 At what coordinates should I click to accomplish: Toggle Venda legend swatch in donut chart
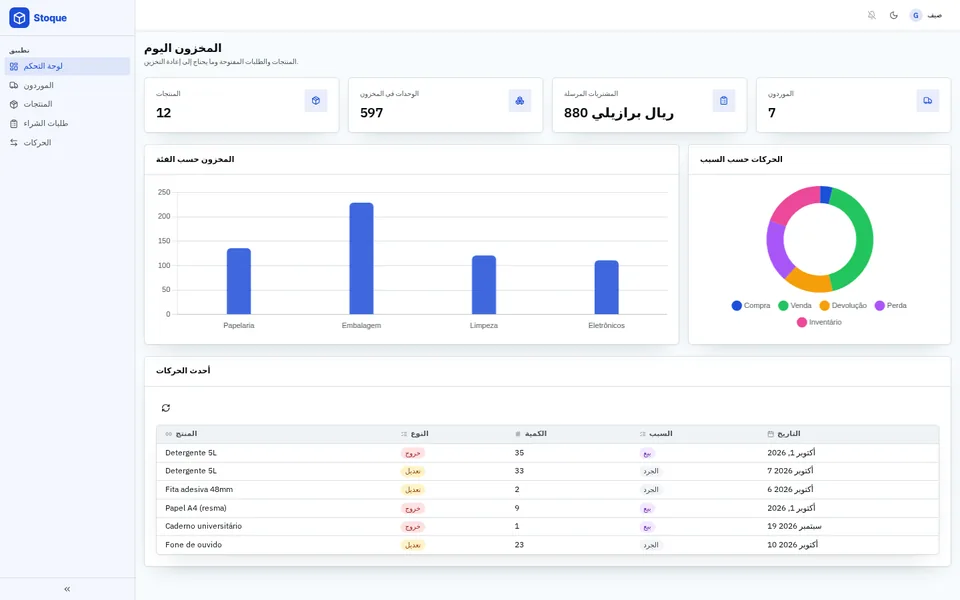tap(783, 306)
